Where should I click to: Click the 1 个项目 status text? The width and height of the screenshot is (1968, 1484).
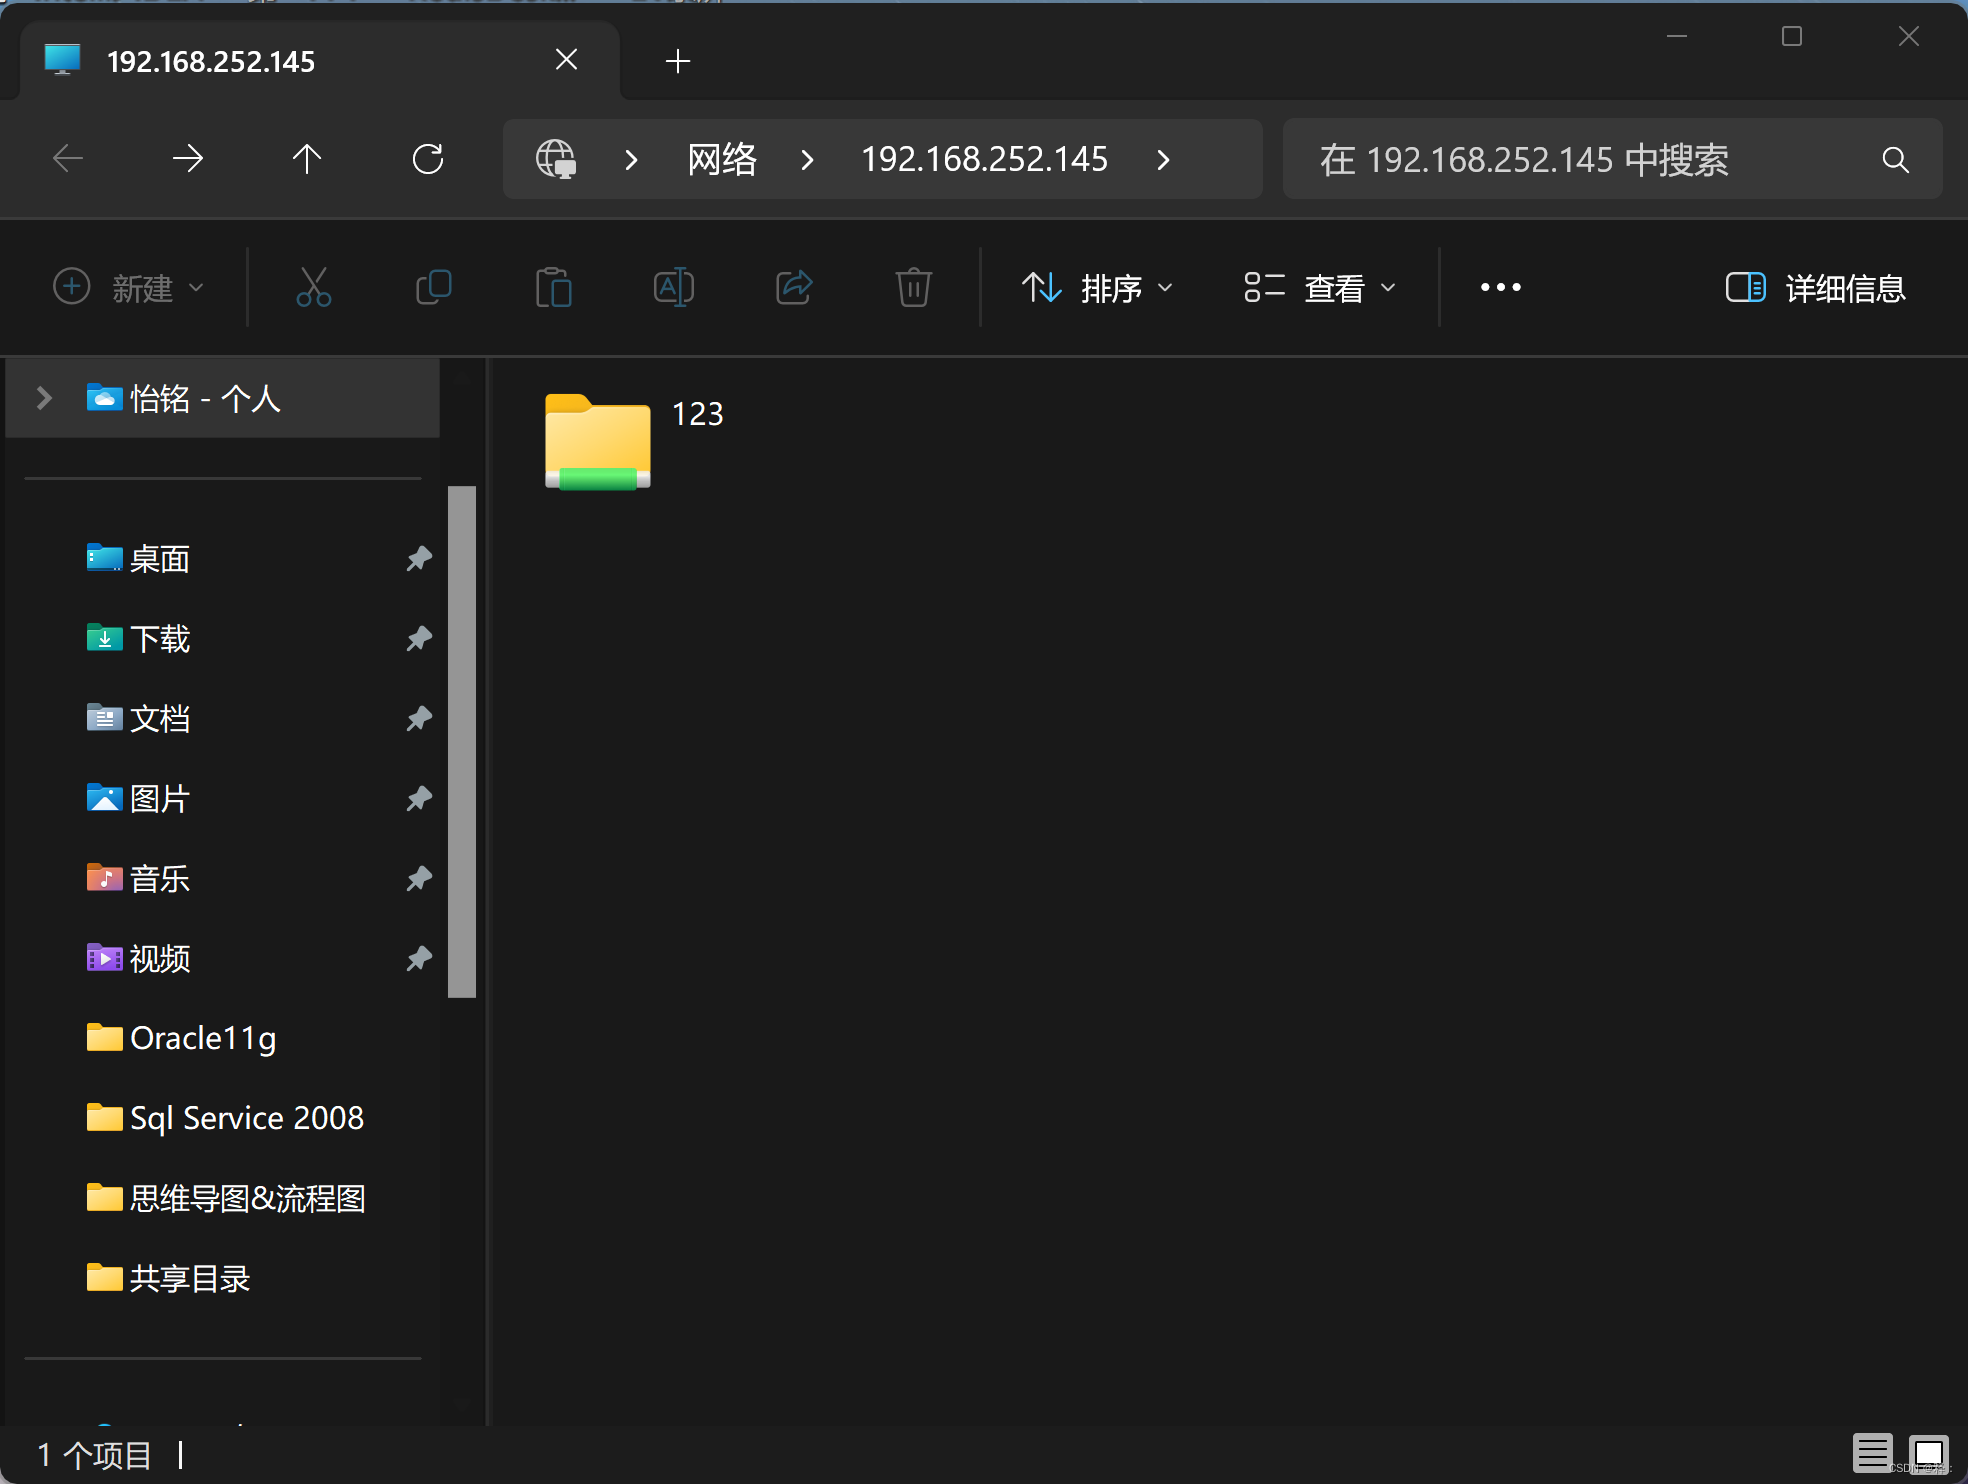pos(94,1455)
